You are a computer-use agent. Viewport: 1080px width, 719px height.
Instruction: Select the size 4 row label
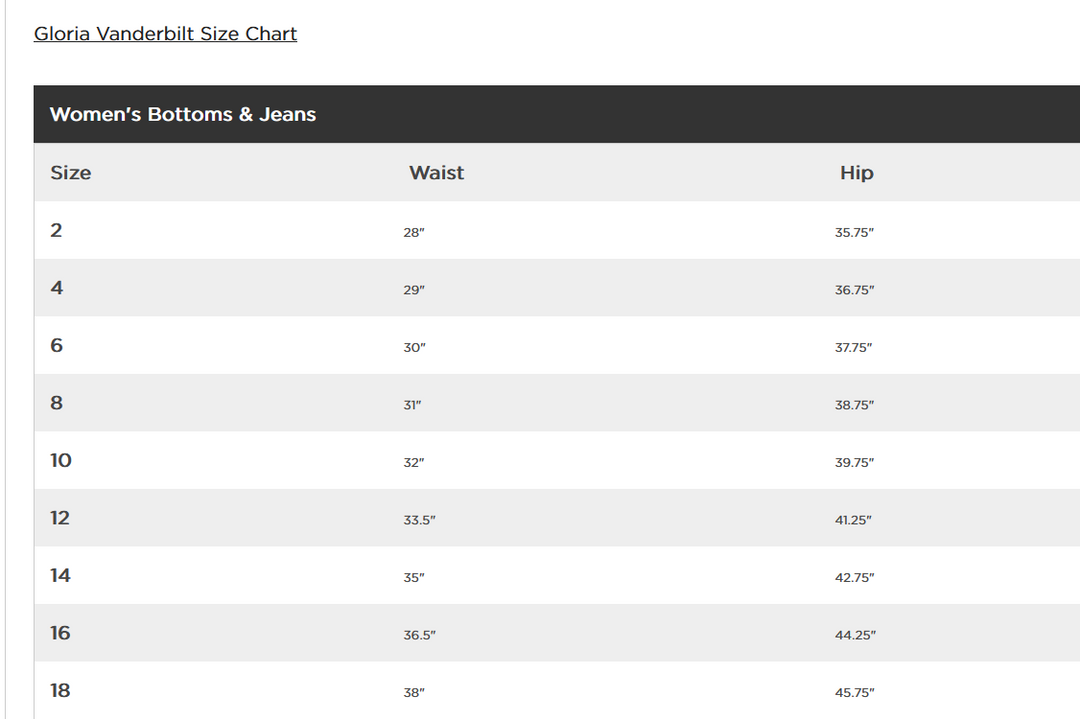(57, 288)
